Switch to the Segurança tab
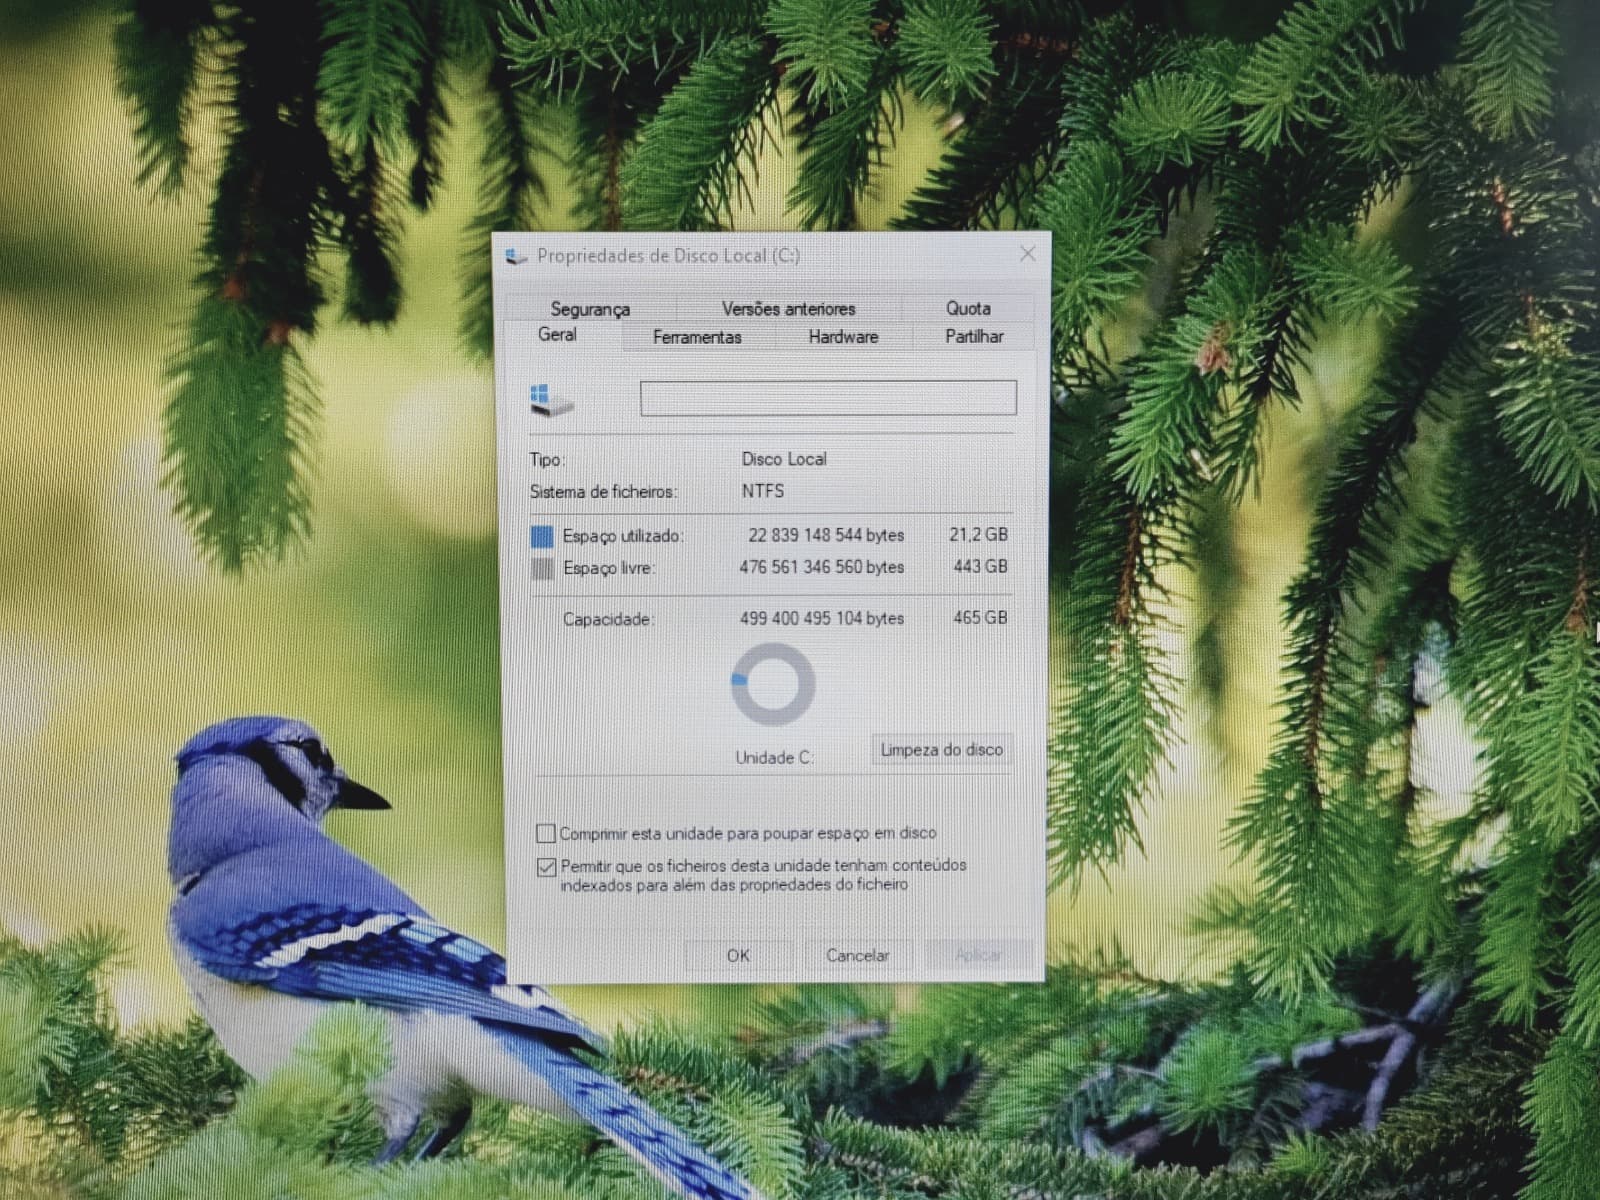Viewport: 1600px width, 1200px height. 590,309
